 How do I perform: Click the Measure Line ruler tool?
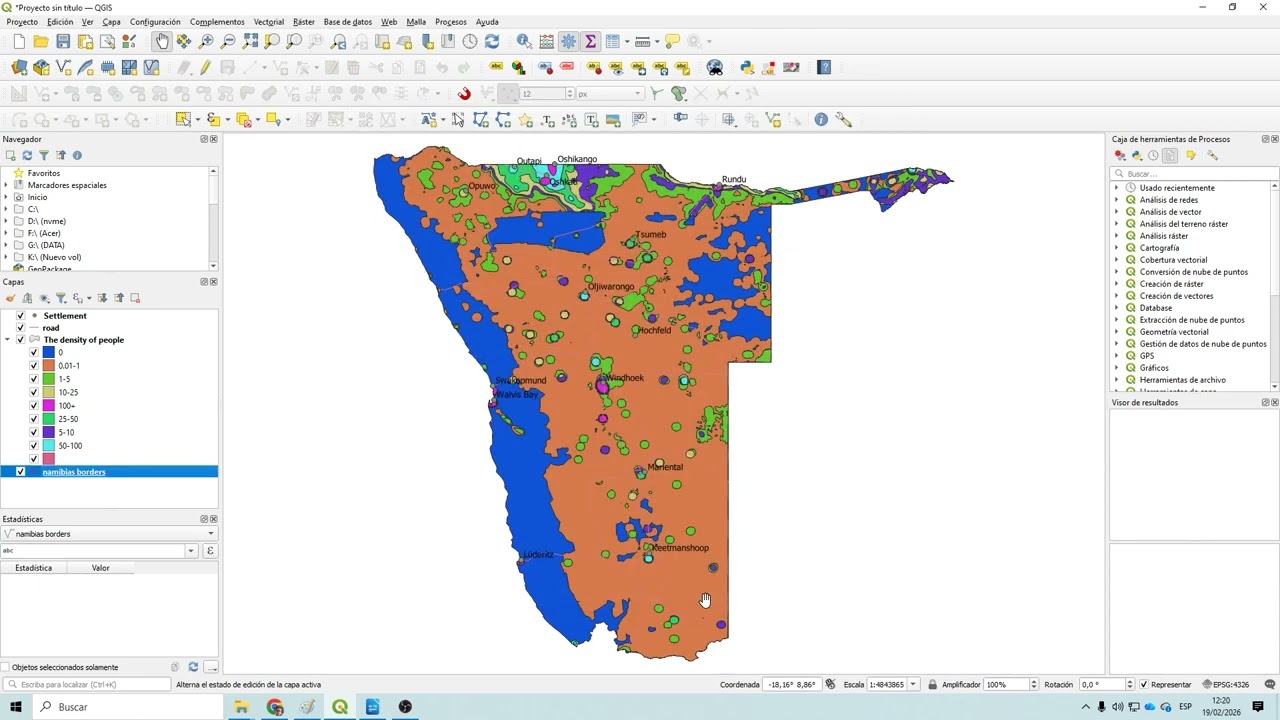[643, 41]
